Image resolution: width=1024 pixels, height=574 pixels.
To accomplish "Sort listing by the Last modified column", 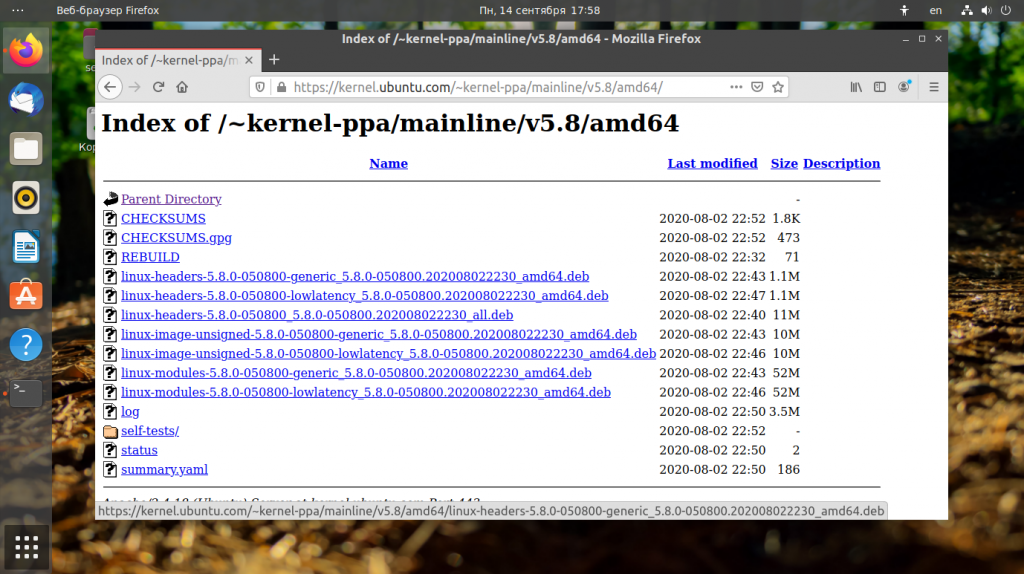I will pos(712,163).
